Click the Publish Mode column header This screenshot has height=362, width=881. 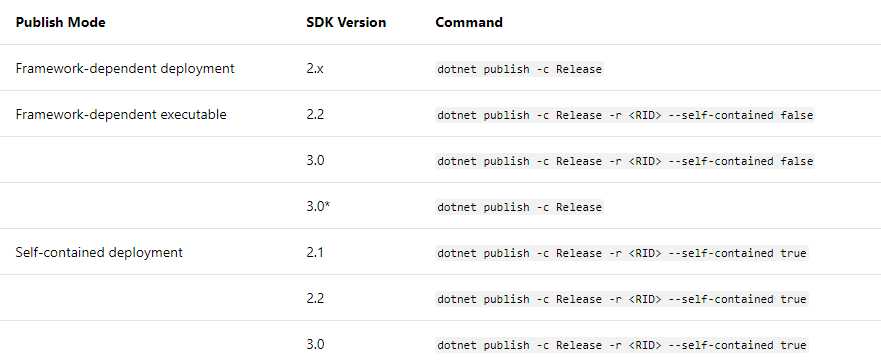click(60, 22)
